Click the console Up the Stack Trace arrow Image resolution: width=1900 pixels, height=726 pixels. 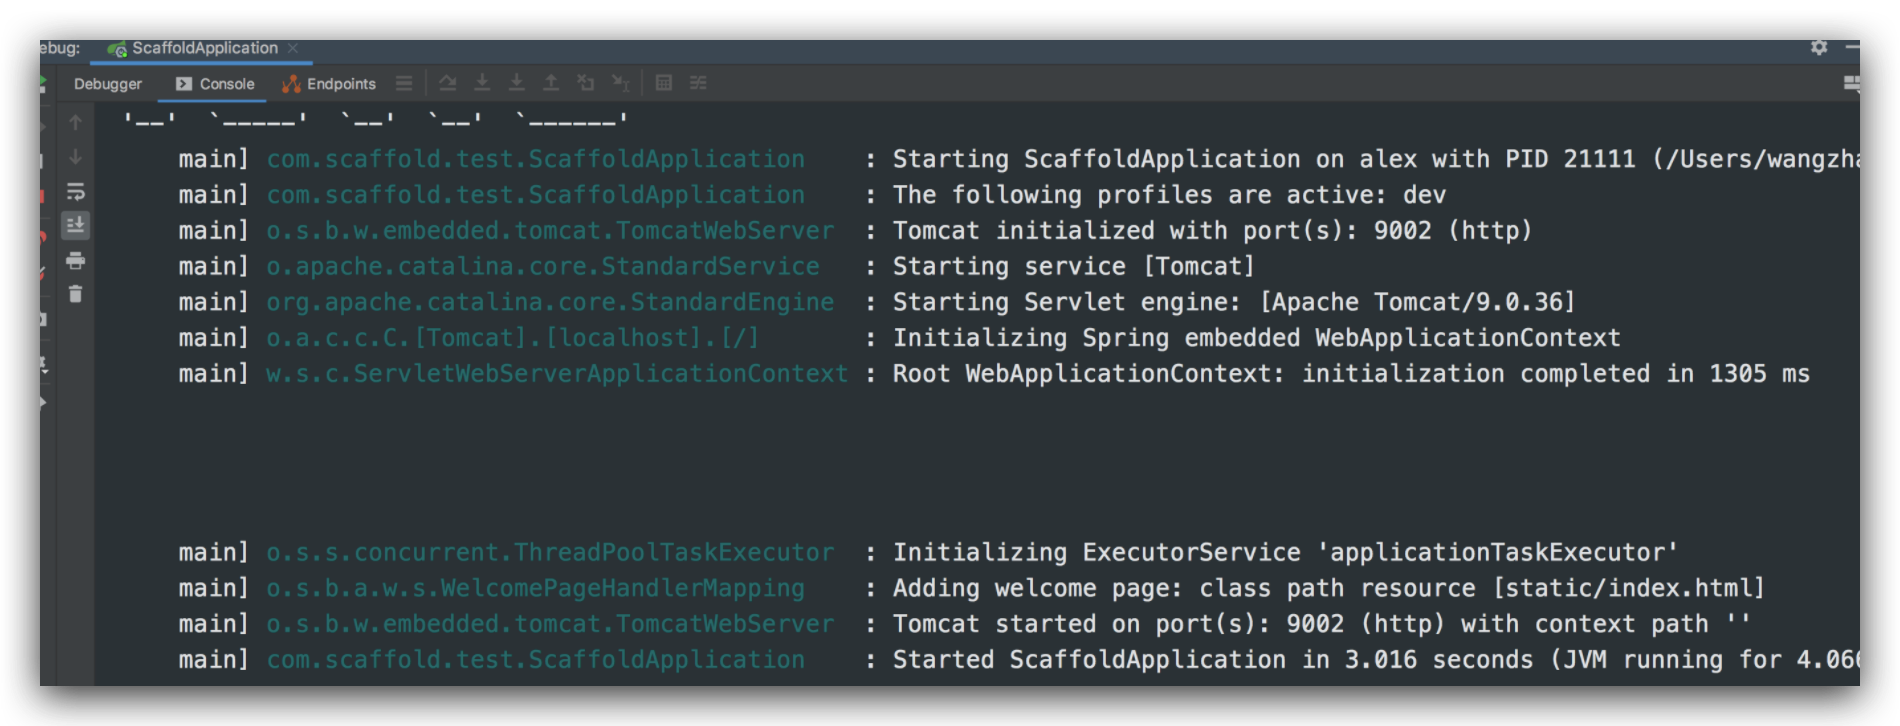(75, 122)
